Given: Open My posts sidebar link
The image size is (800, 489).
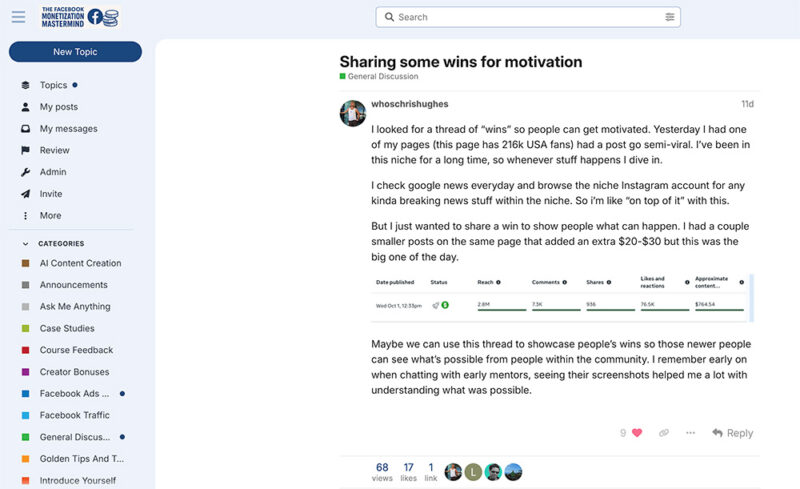Looking at the screenshot, I should coord(58,107).
